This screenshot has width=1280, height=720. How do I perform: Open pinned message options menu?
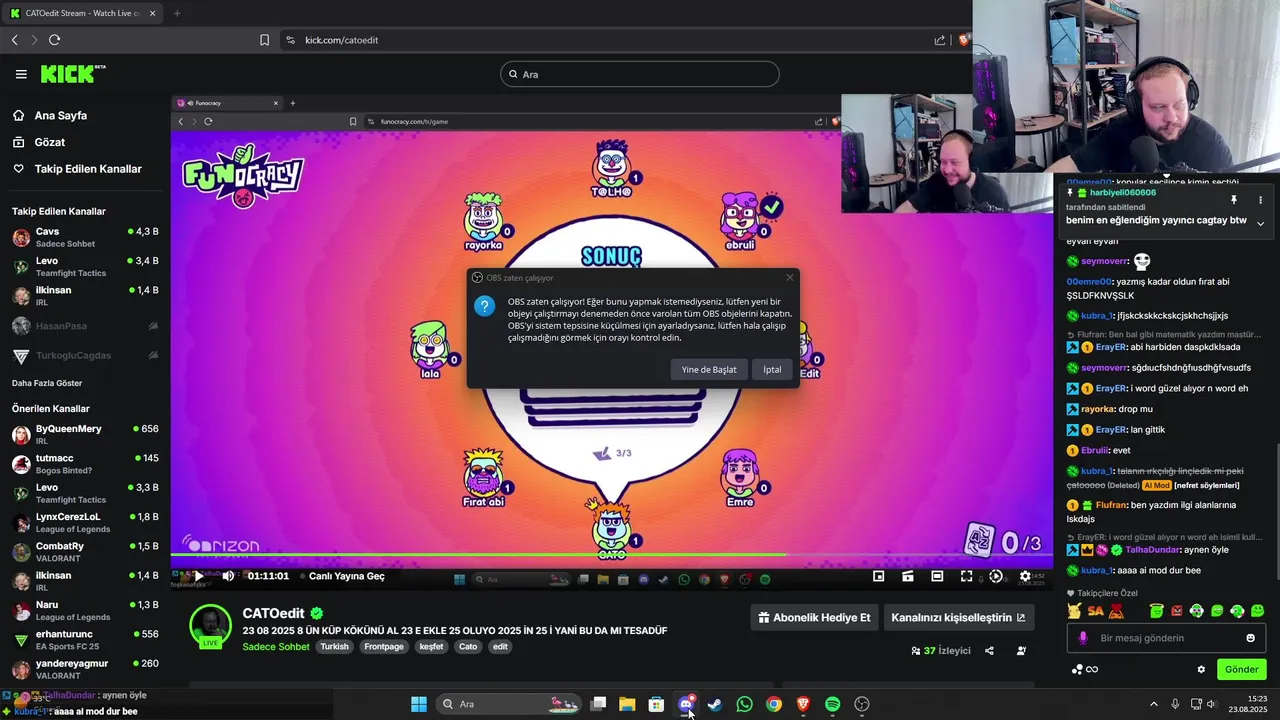click(x=1260, y=200)
